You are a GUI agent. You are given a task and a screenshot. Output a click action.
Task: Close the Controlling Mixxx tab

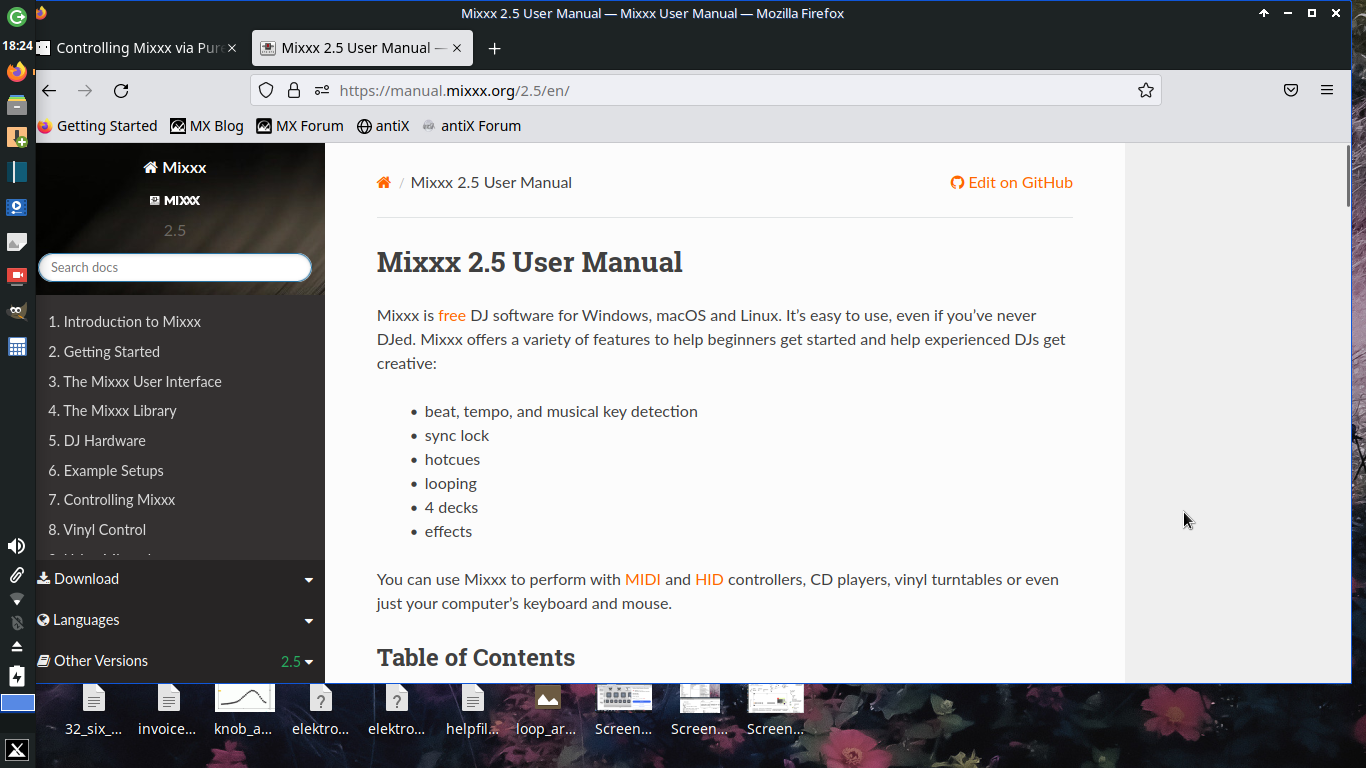232,48
